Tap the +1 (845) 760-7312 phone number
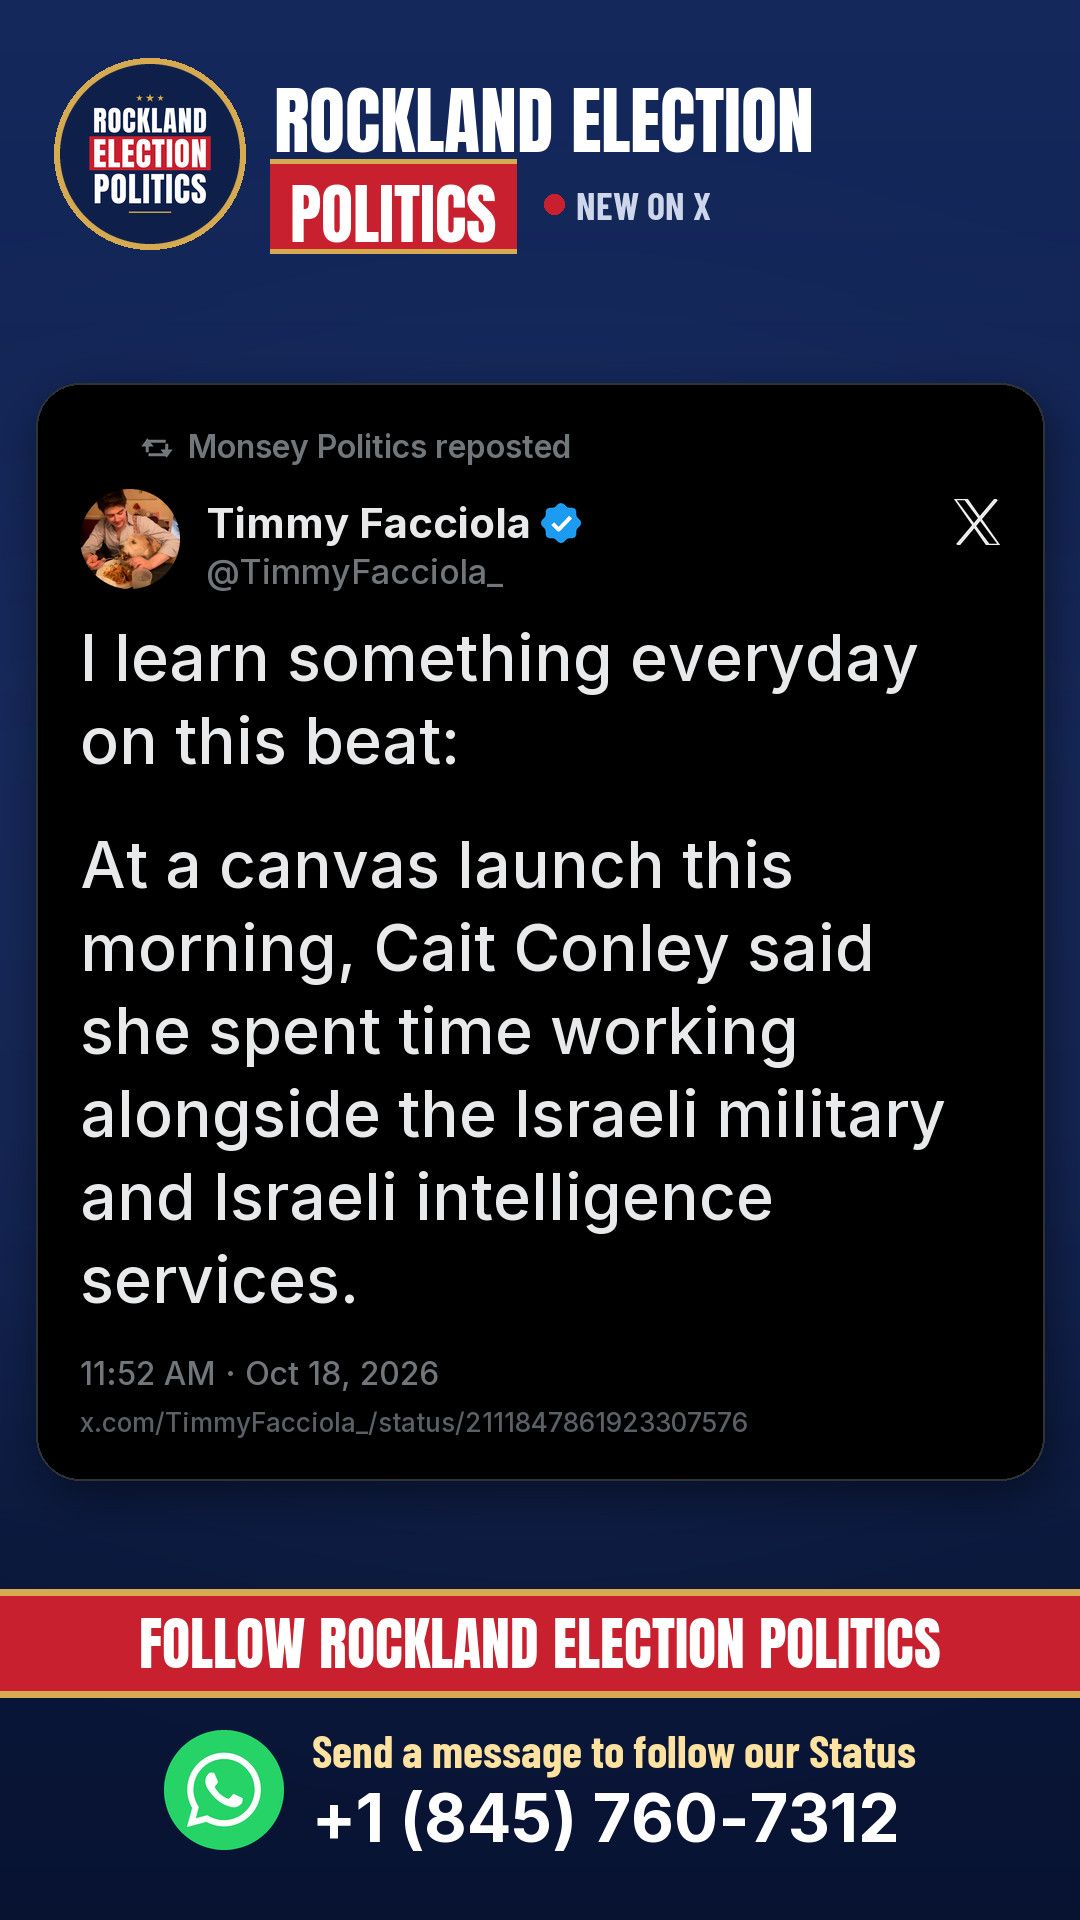The image size is (1080, 1920). coord(606,1818)
